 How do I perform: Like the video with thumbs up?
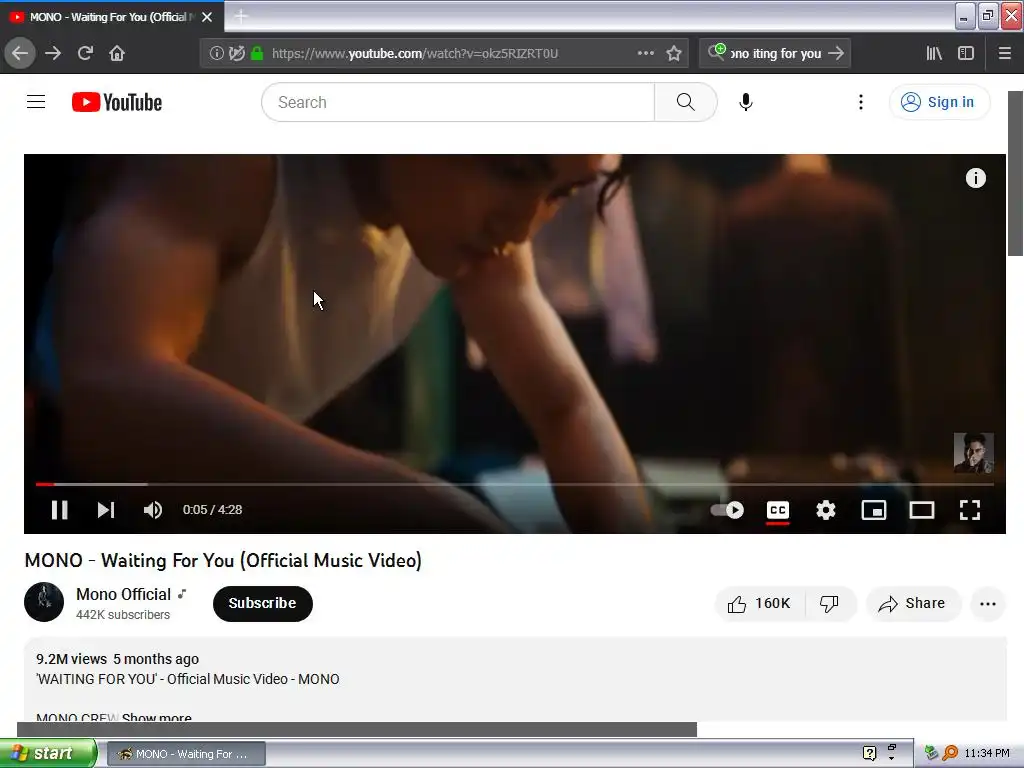[760, 603]
